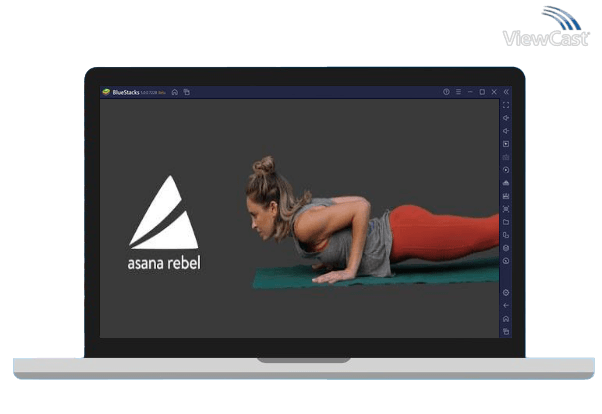
Task: Close the BlueStacks window
Action: coord(494,92)
